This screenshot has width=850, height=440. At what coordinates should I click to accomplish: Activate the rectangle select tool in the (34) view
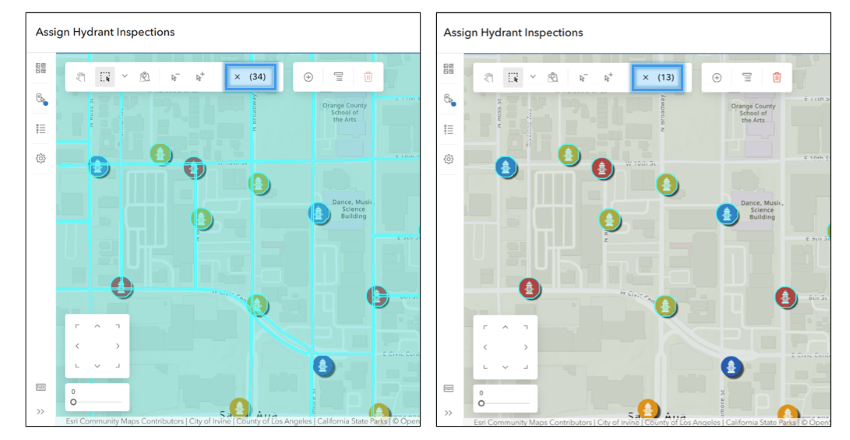pos(105,77)
